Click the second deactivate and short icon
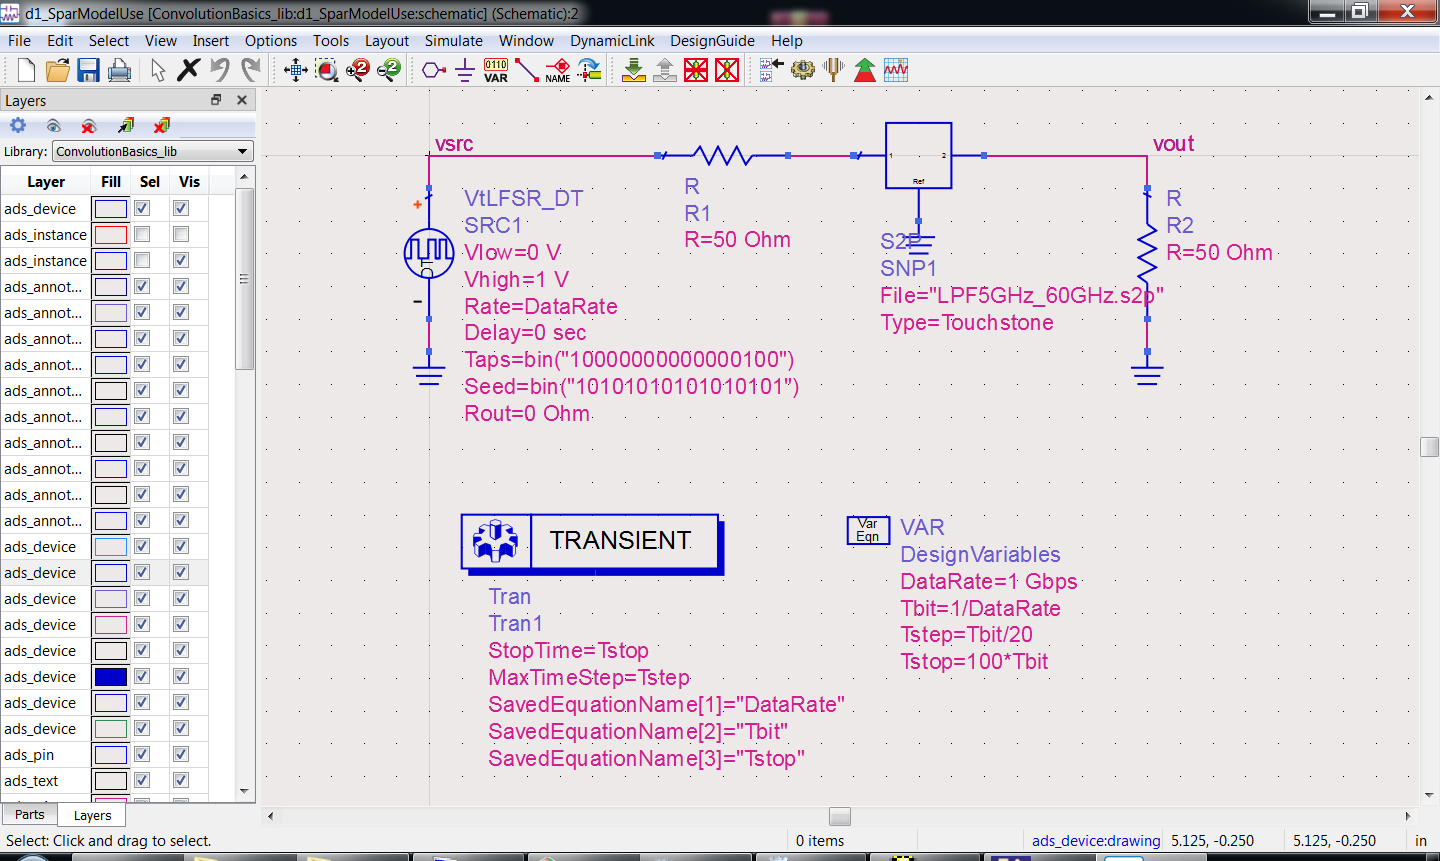The image size is (1440, 861). click(727, 70)
